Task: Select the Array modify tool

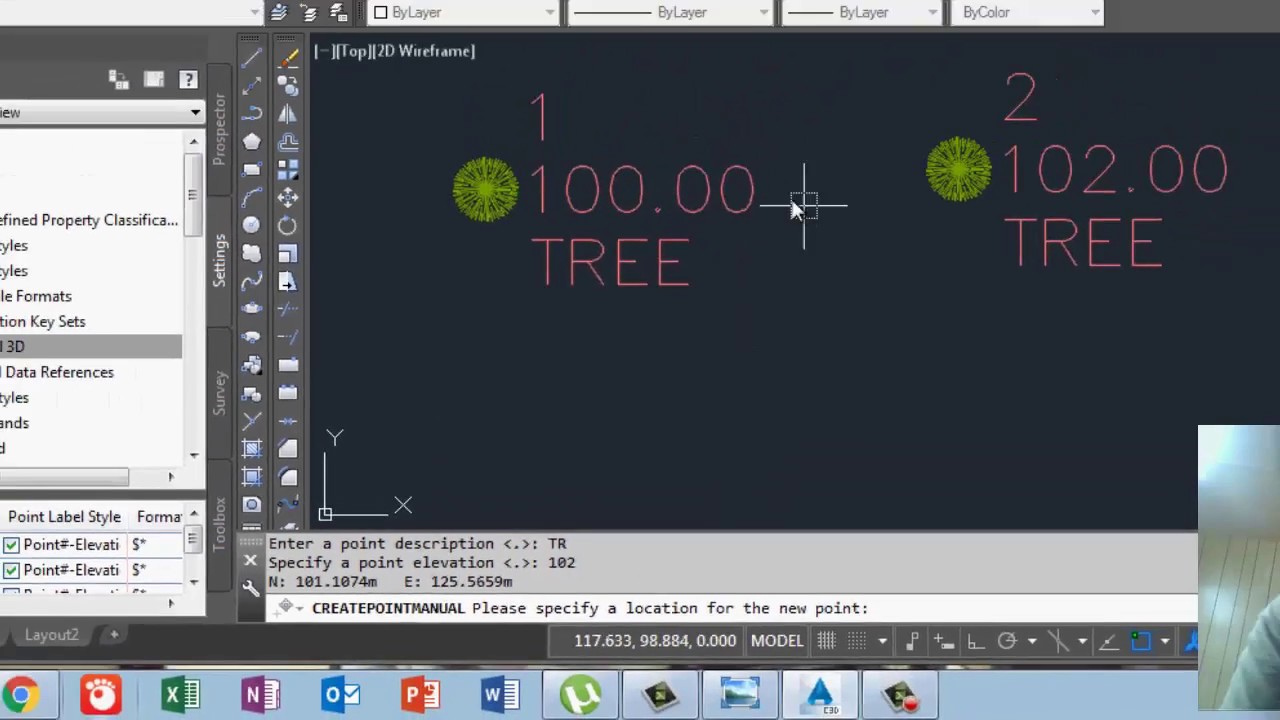Action: tap(288, 170)
